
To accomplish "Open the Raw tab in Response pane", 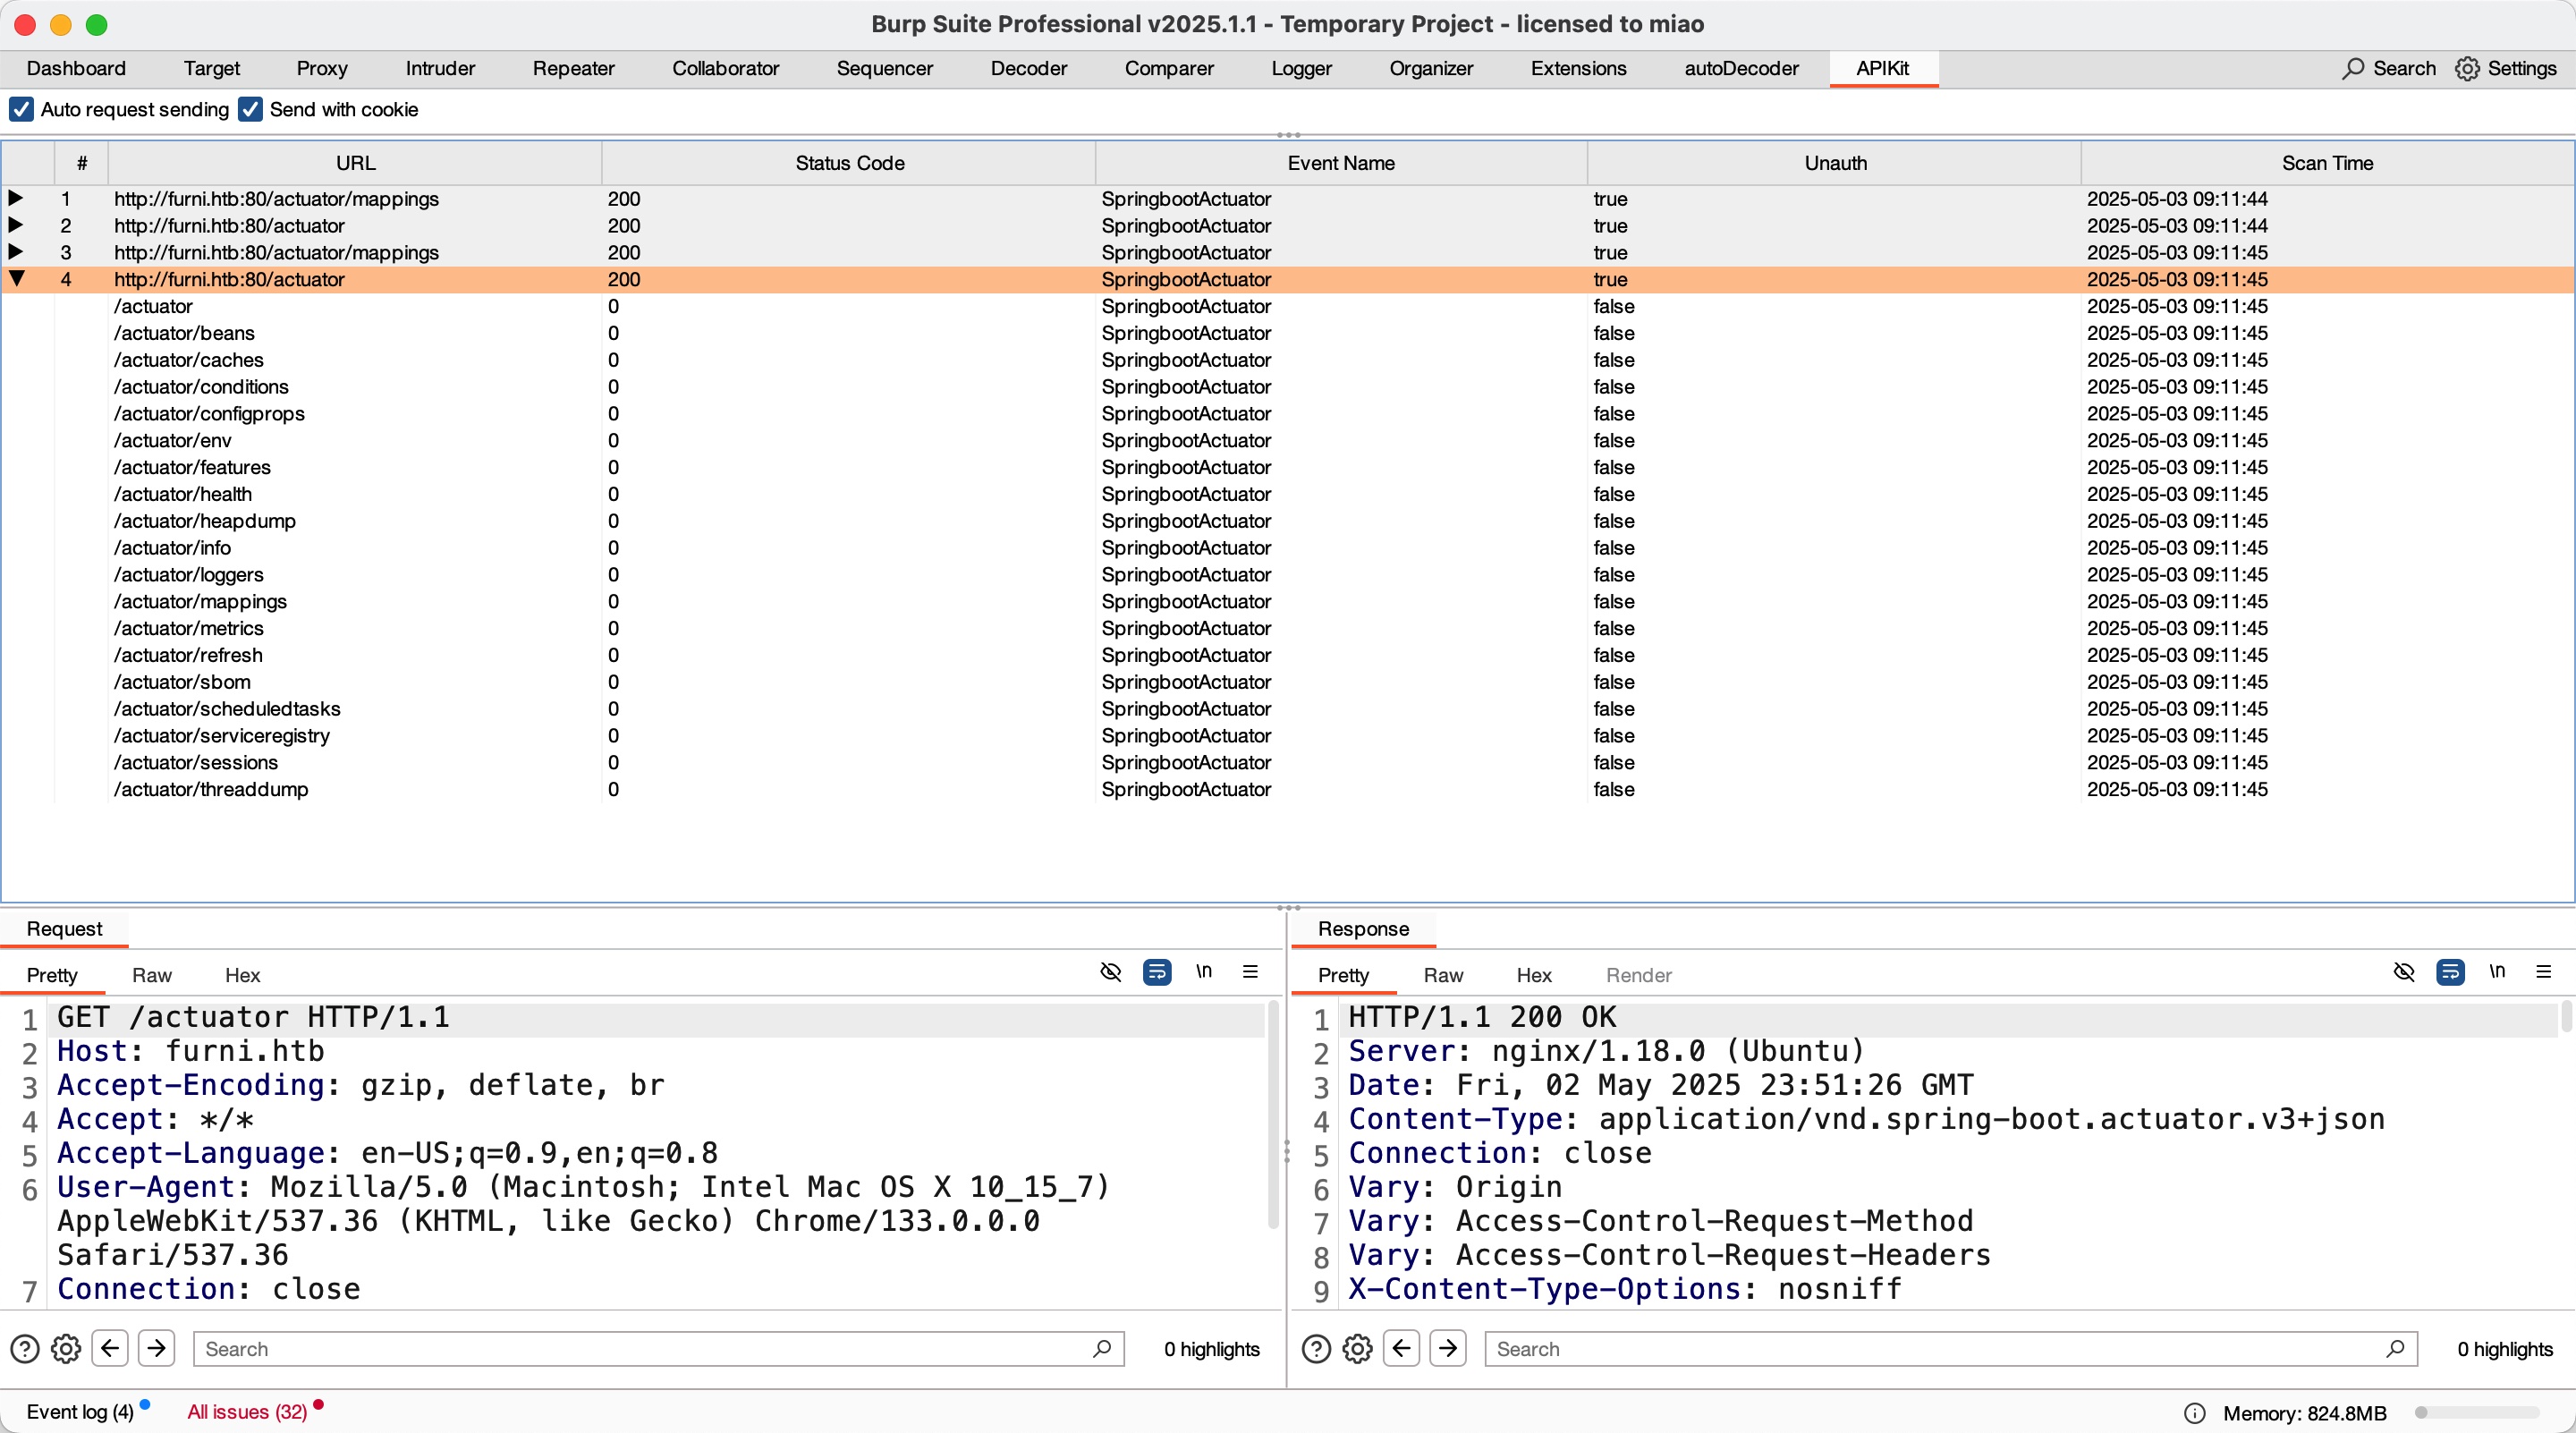I will 1442,975.
